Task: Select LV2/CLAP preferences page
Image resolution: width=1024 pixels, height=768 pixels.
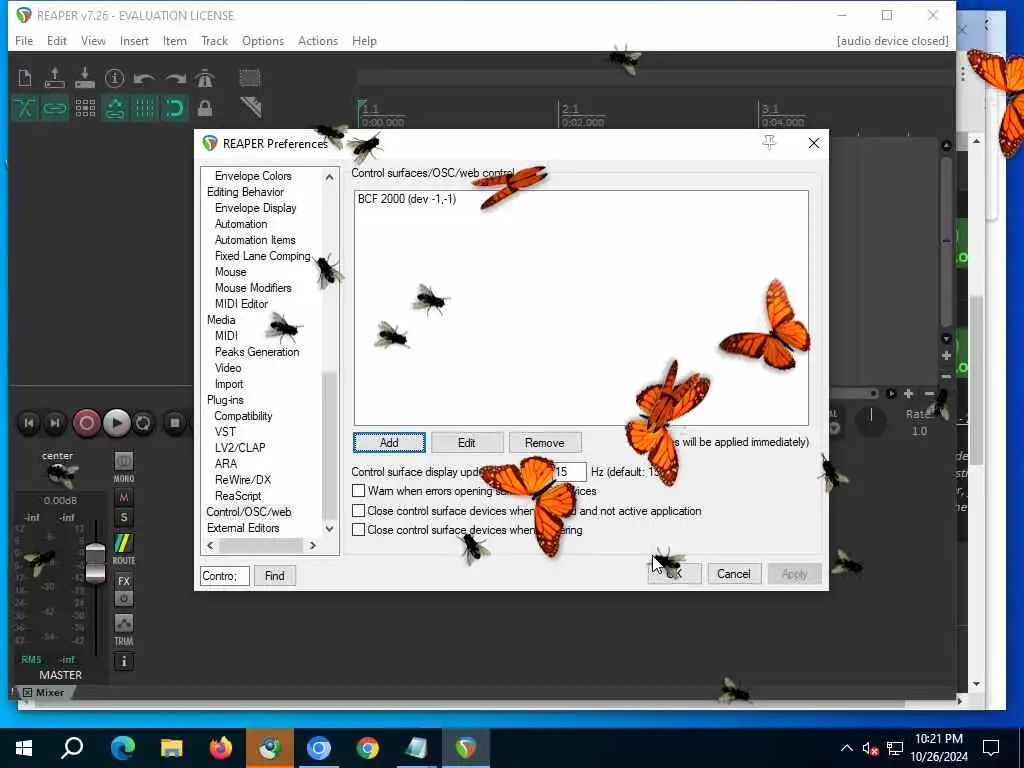Action: tap(240, 448)
